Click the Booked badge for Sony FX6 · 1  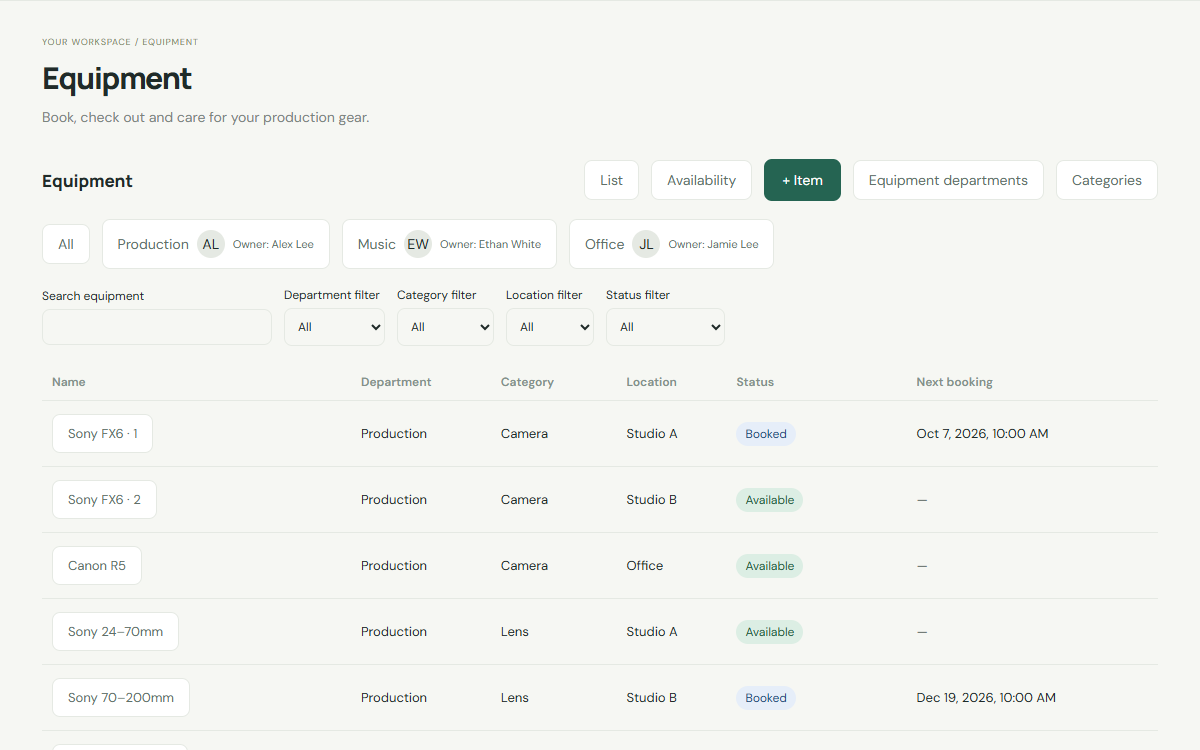(x=766, y=434)
